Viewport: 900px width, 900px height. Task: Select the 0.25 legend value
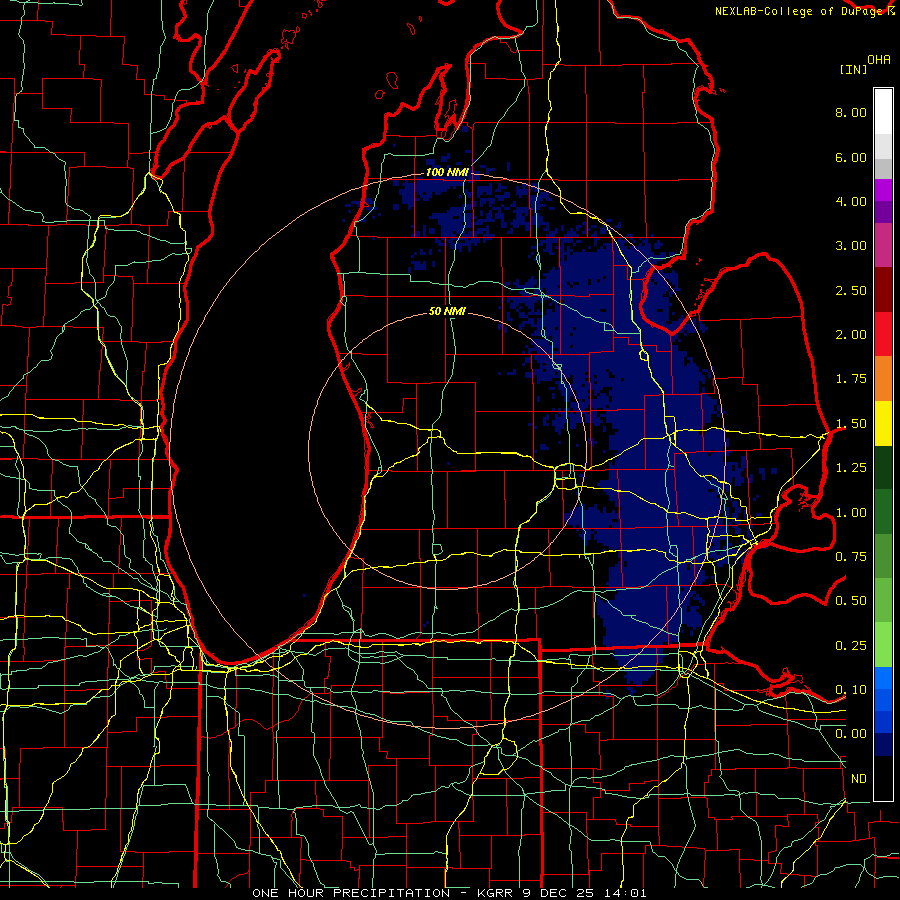pos(851,646)
